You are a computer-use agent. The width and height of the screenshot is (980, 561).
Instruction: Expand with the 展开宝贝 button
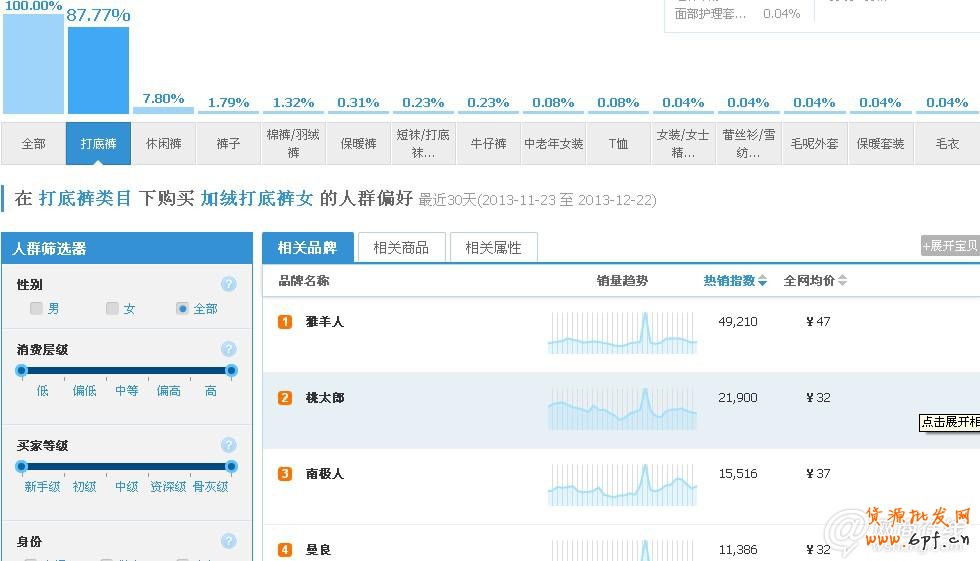pyautogui.click(x=950, y=246)
